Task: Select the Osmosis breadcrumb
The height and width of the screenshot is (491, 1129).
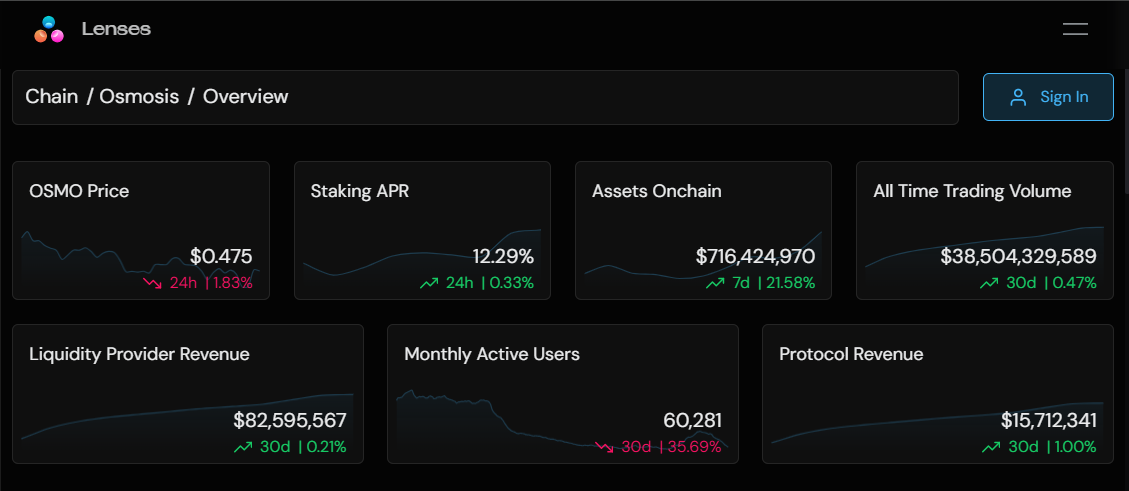Action: point(139,97)
